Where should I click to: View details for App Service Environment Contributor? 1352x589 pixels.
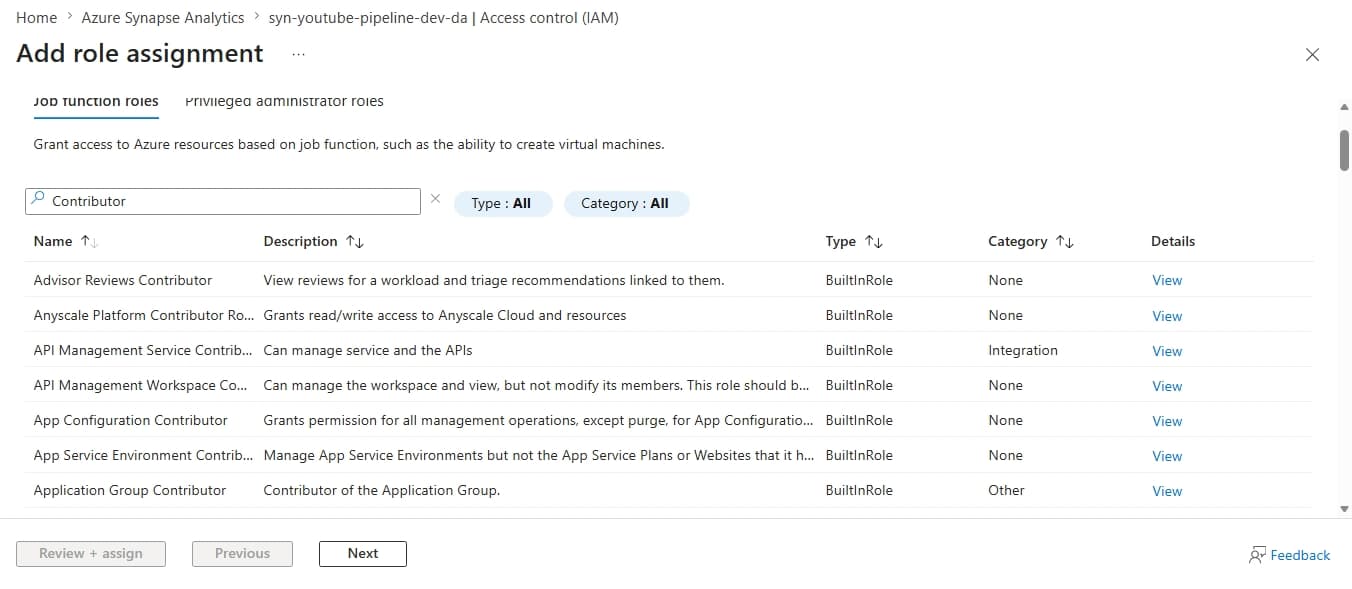point(1167,456)
